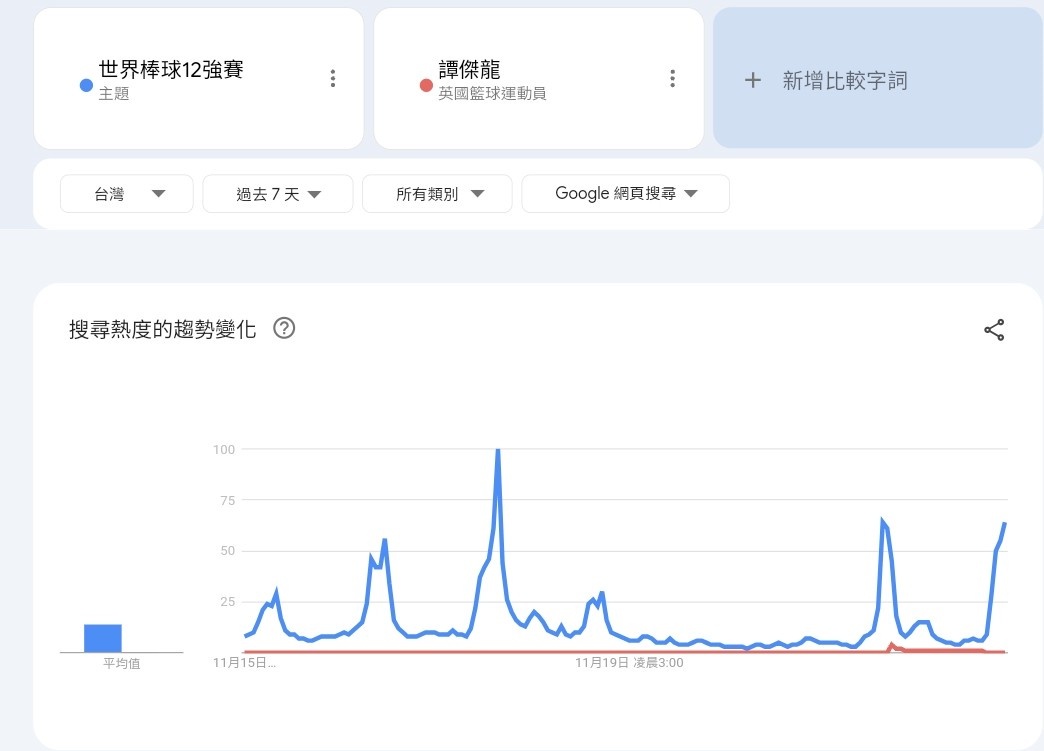This screenshot has height=751, width=1044.
Task: Open the options menu for 世界棒球12強賽
Action: [333, 79]
